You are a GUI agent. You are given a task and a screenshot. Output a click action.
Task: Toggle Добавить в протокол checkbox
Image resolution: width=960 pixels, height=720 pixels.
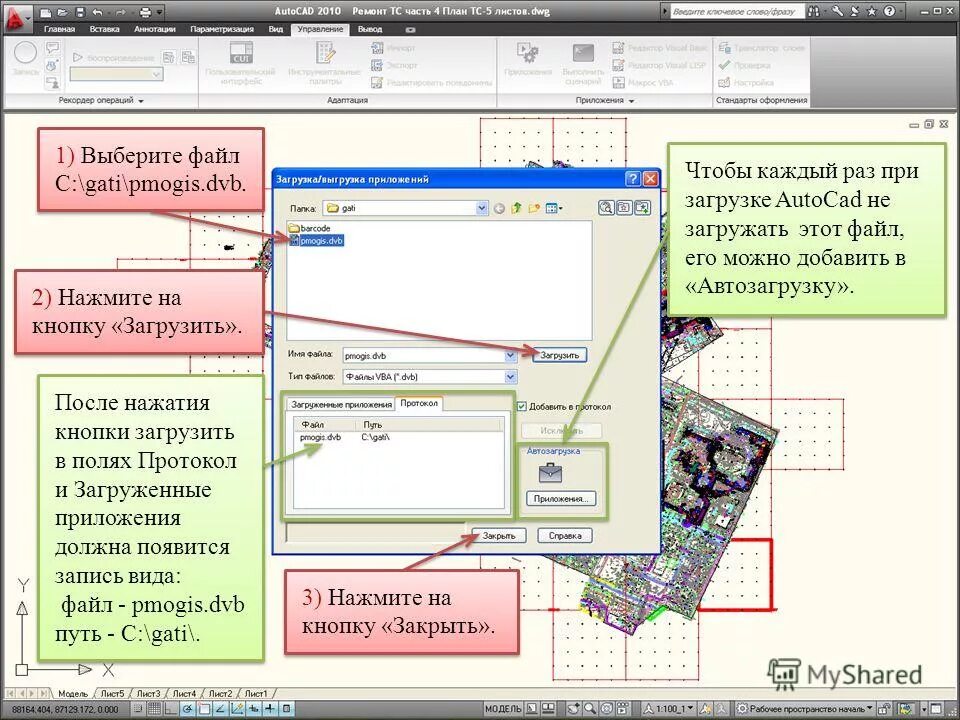[x=522, y=407]
